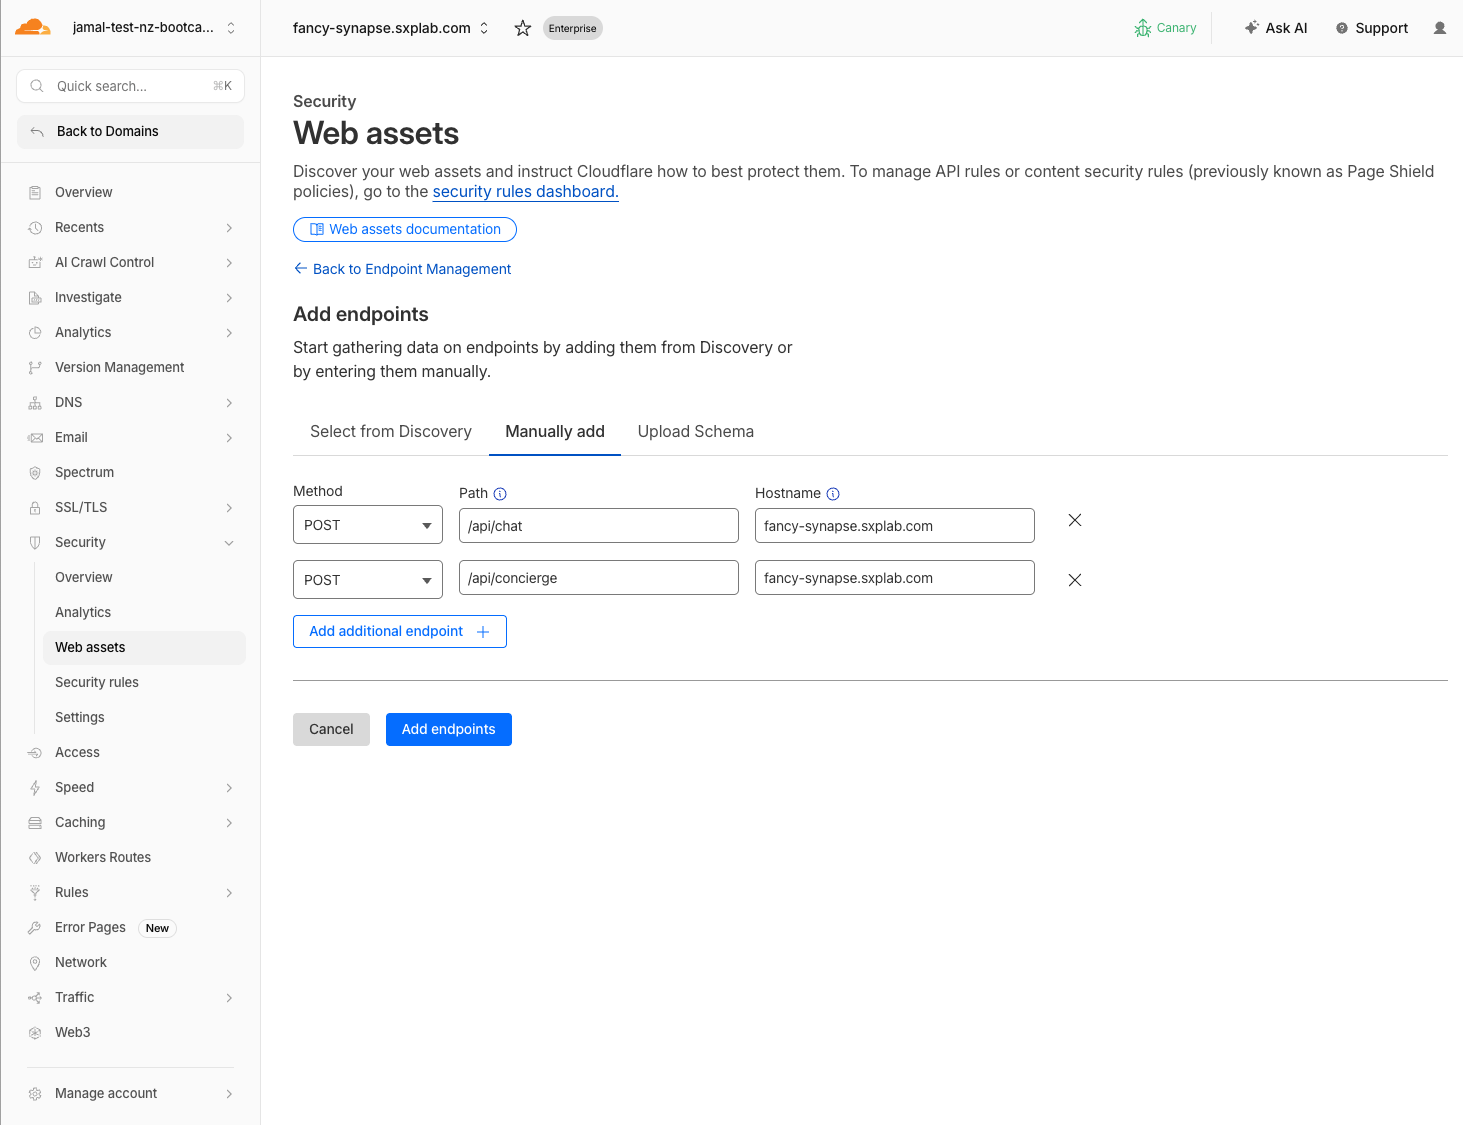Click the /api/concierge Path field
The width and height of the screenshot is (1463, 1125).
(599, 578)
